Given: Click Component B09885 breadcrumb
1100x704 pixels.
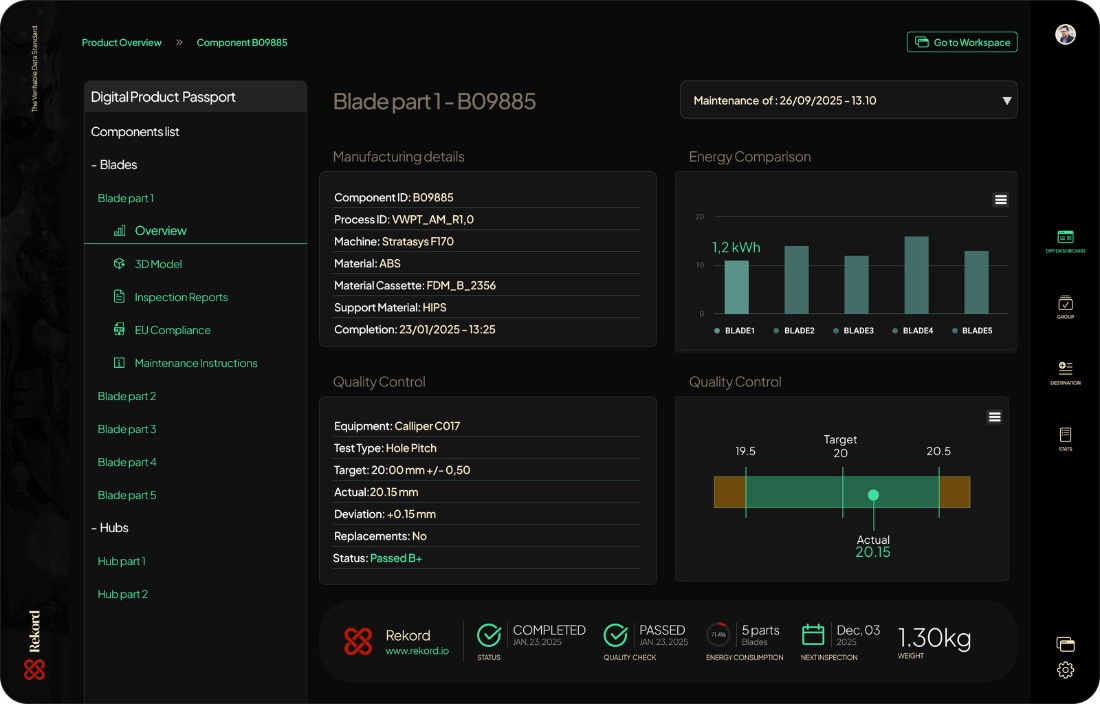Looking at the screenshot, I should (x=242, y=42).
